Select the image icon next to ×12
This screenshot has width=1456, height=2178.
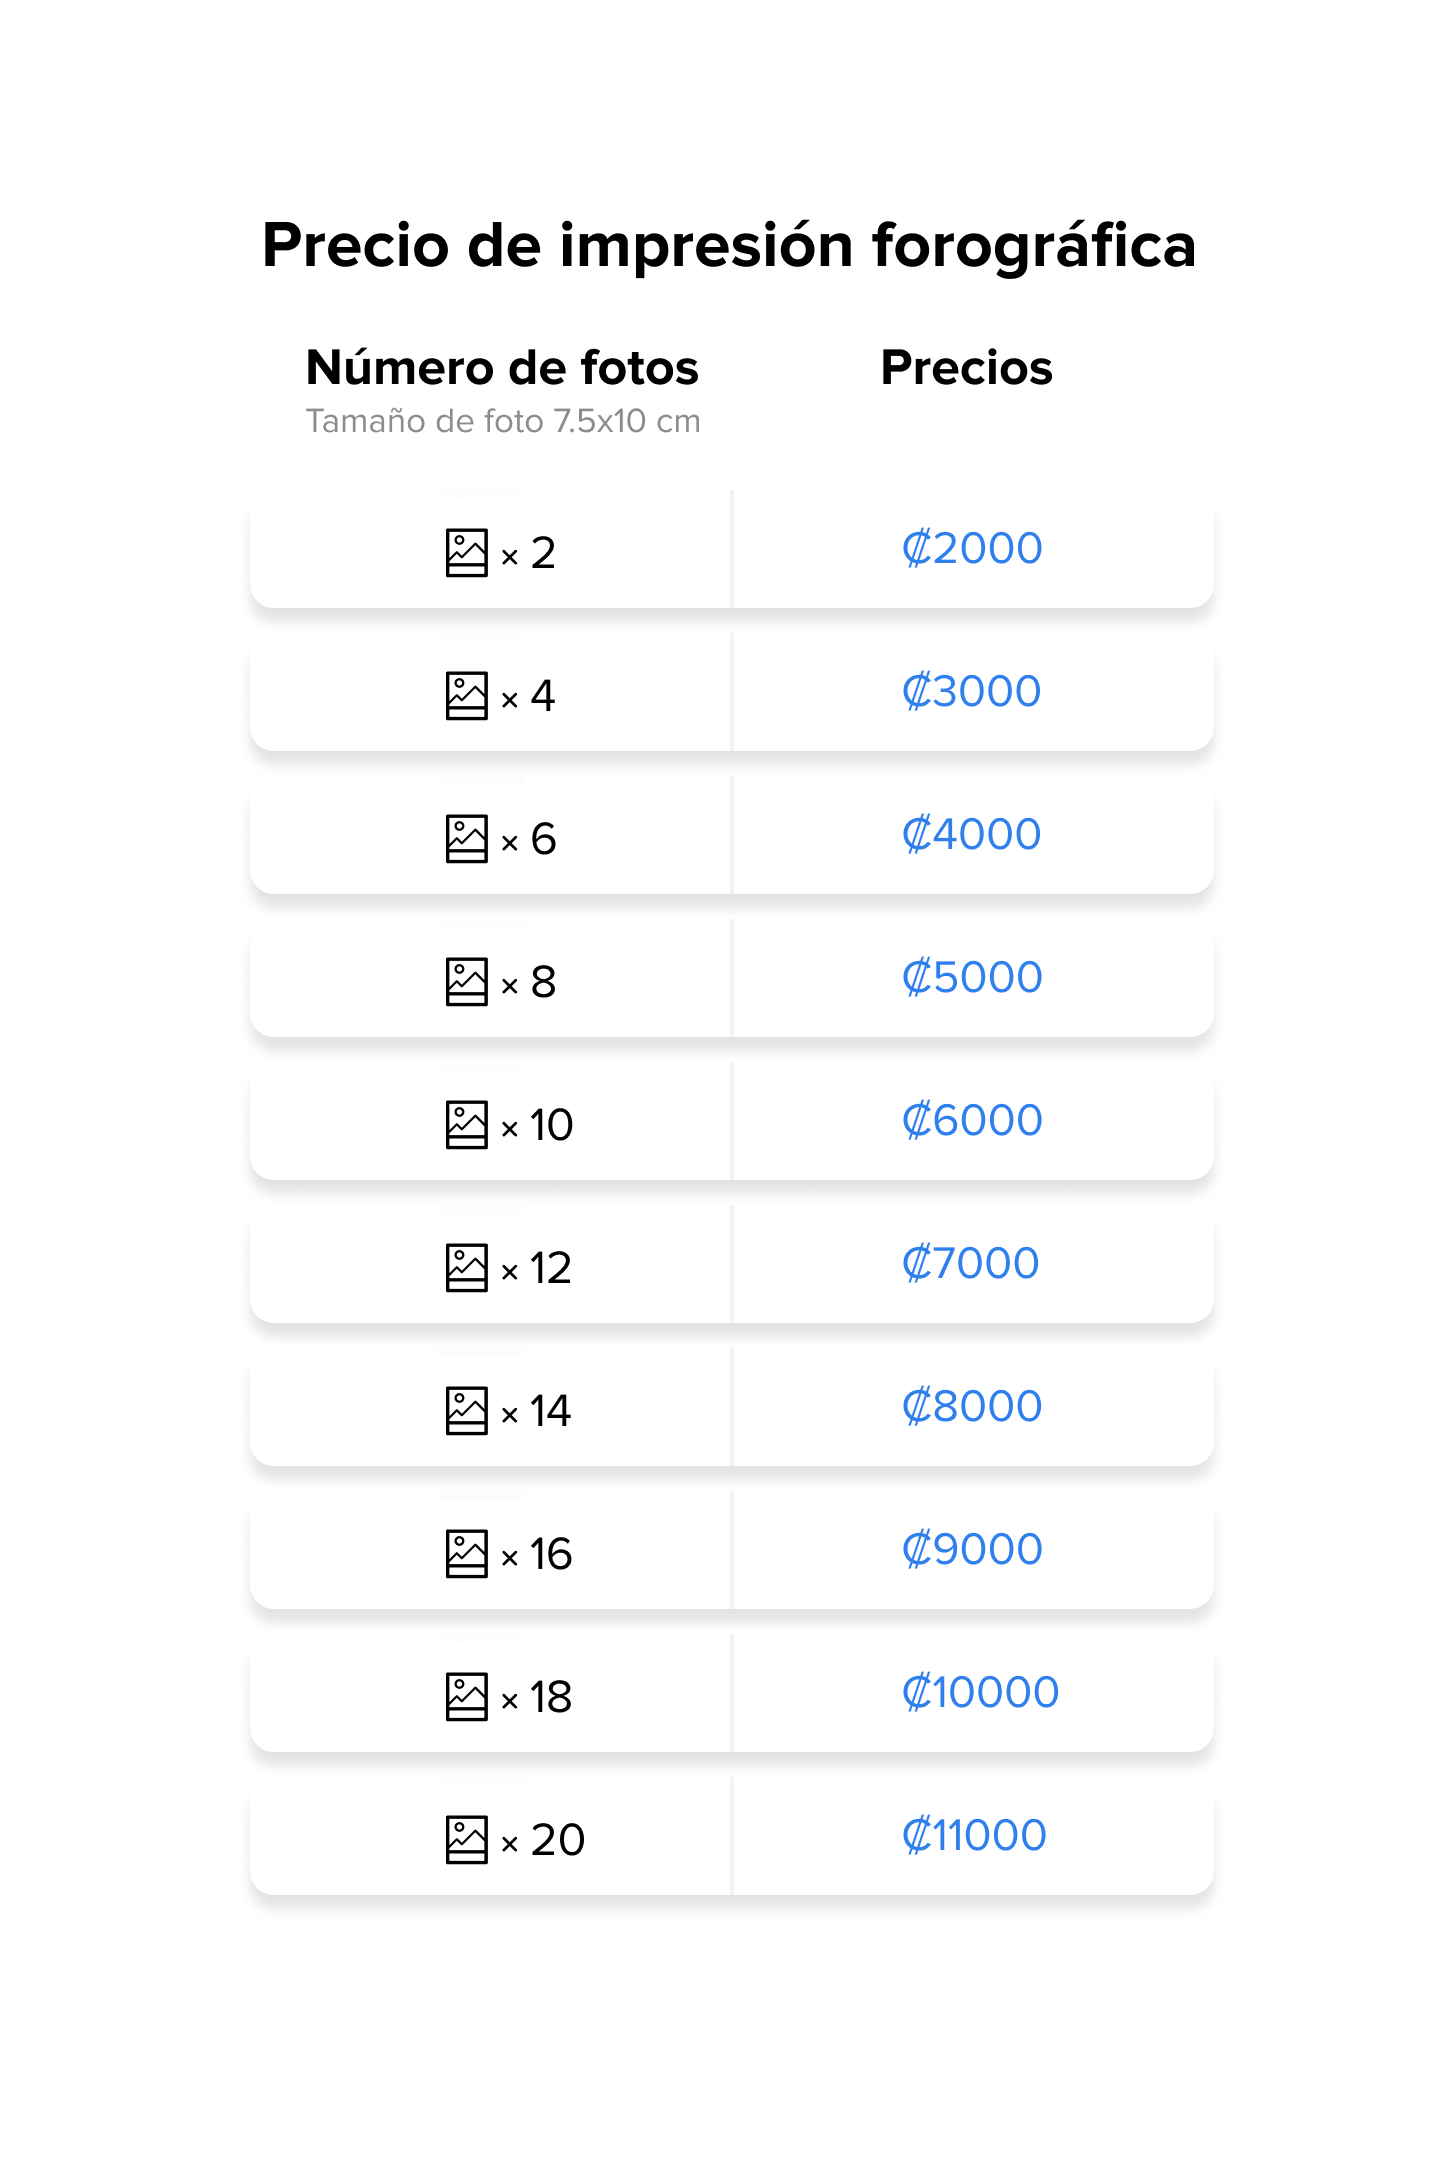466,1268
